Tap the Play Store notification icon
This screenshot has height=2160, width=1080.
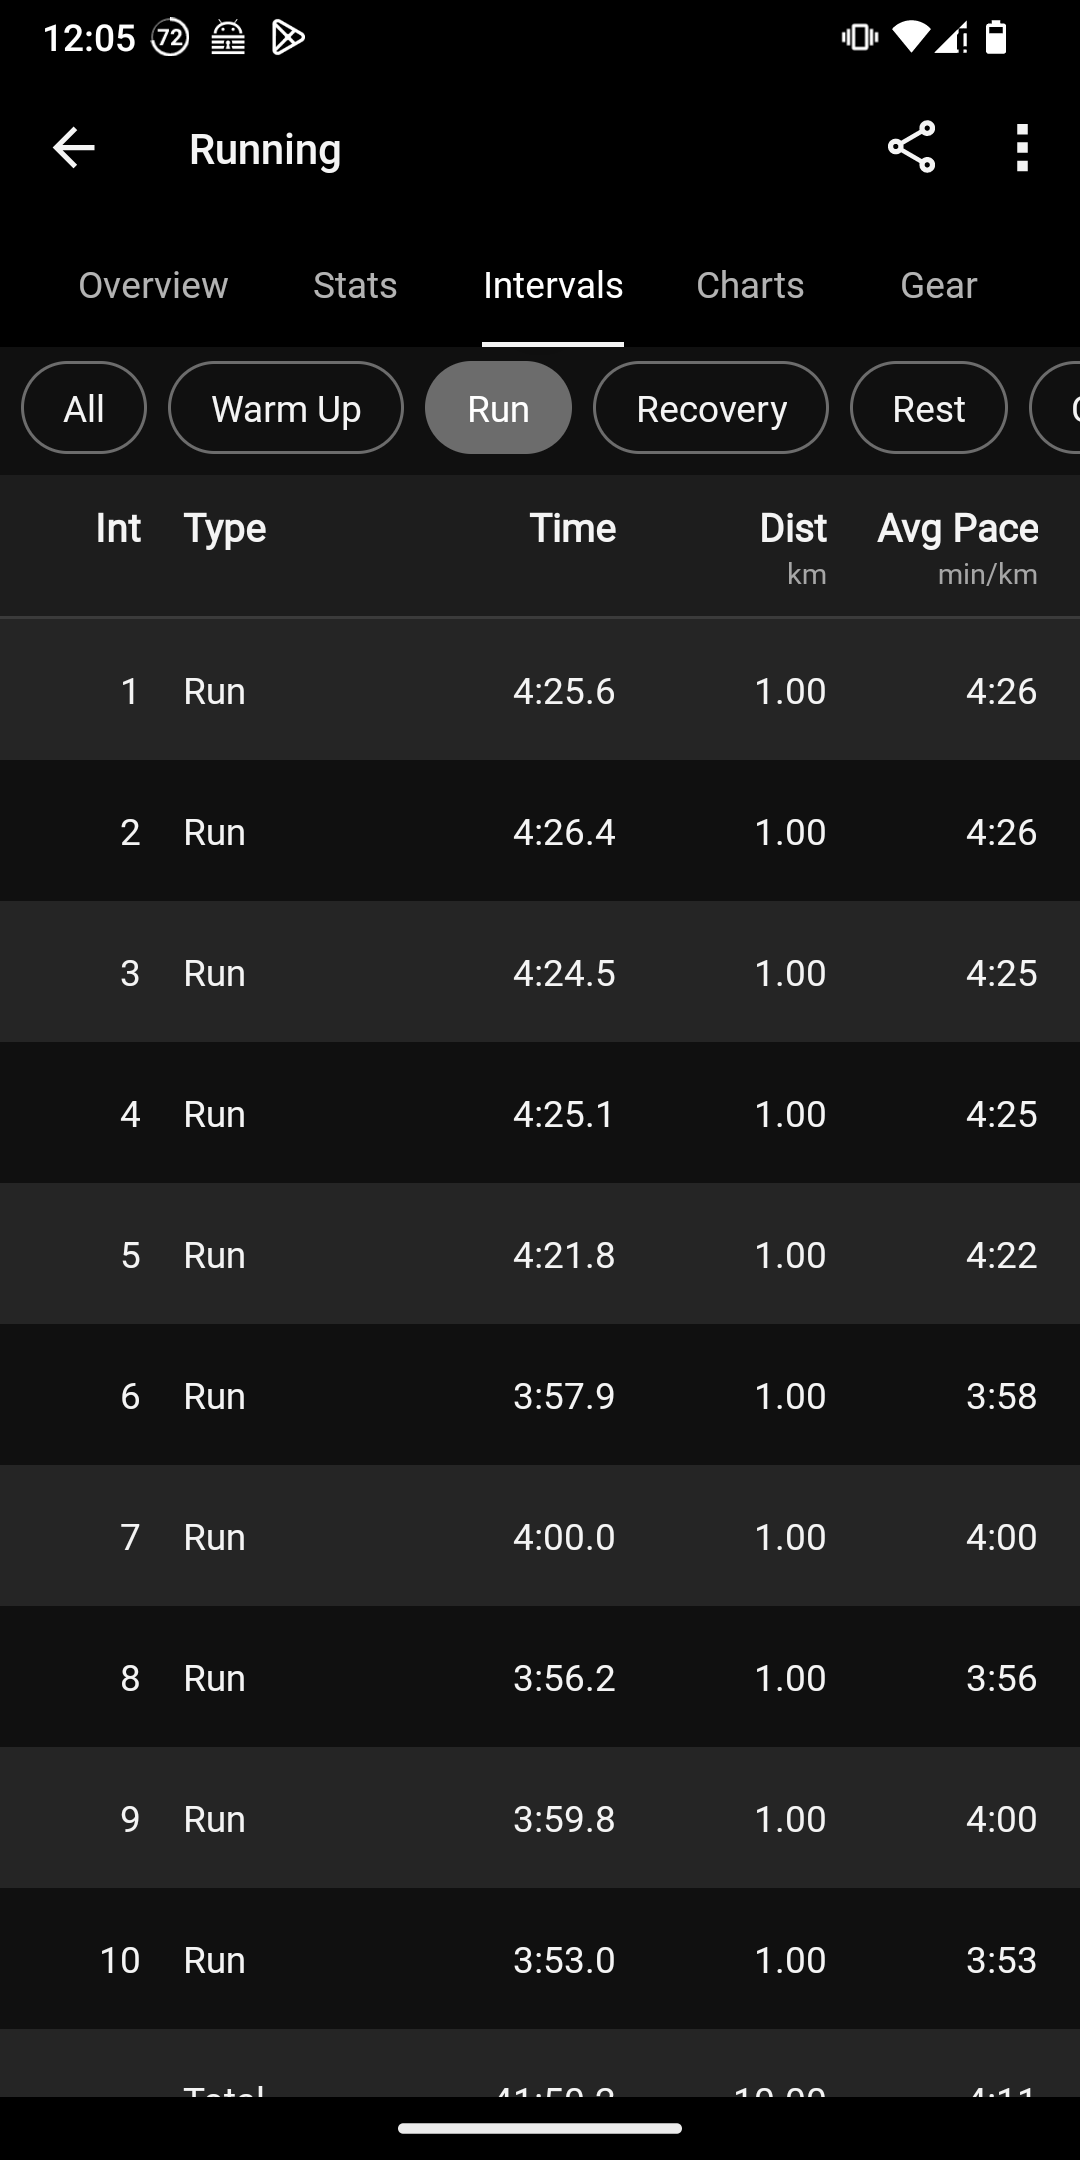(288, 38)
